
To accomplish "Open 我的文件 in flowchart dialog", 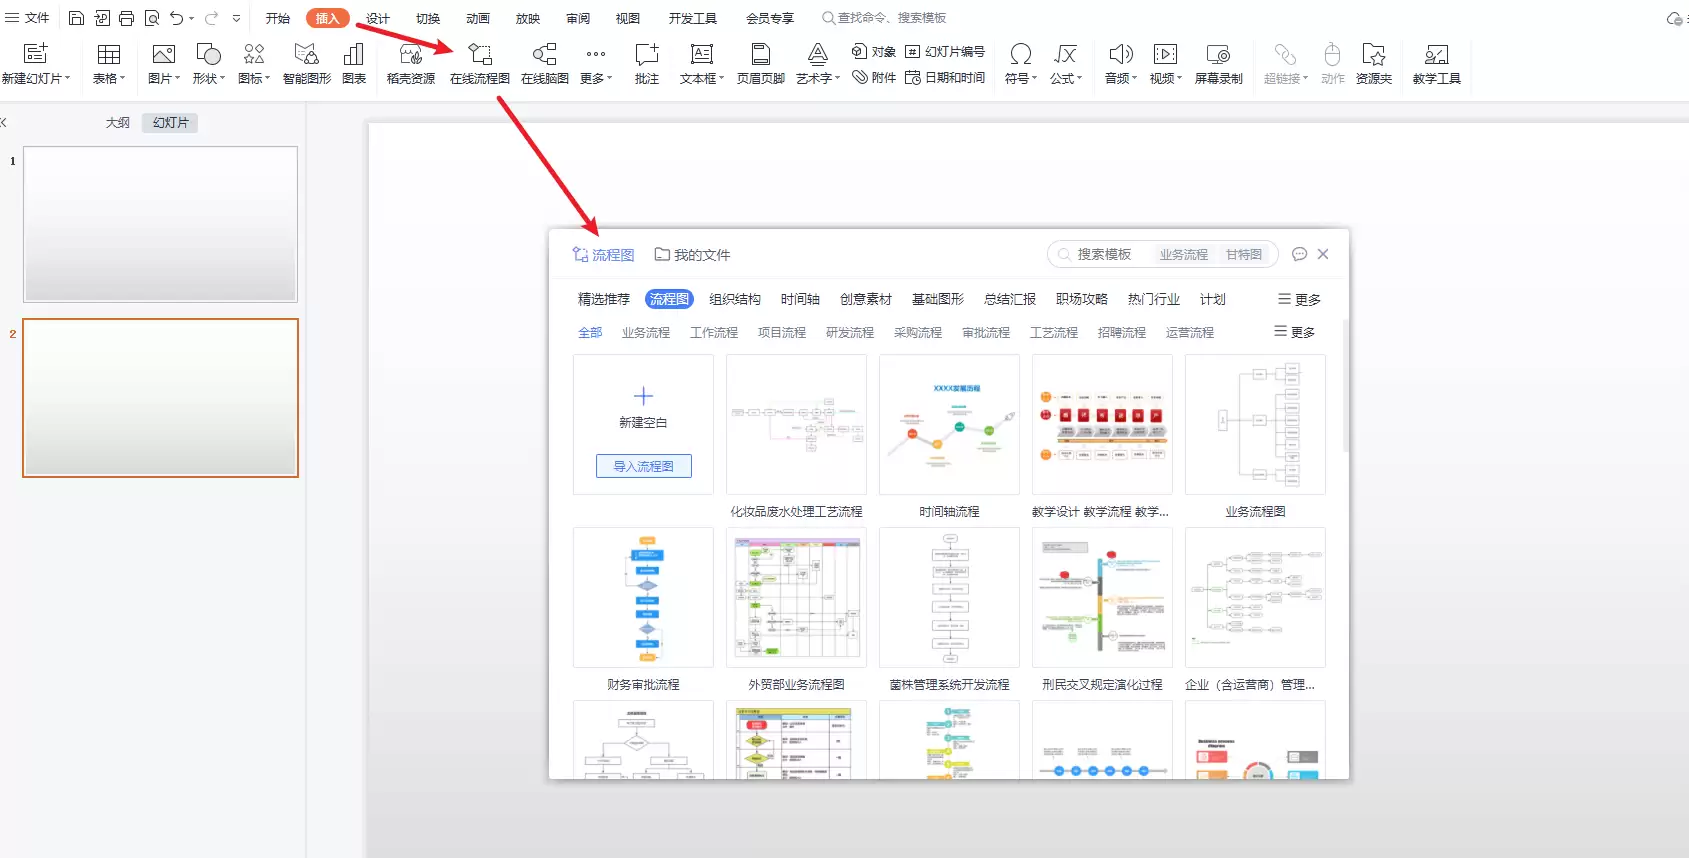I will coord(692,255).
